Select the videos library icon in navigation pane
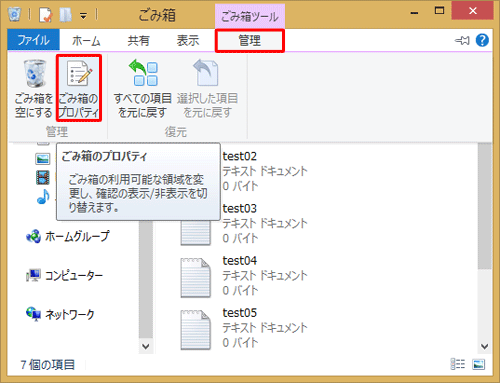 (43, 177)
